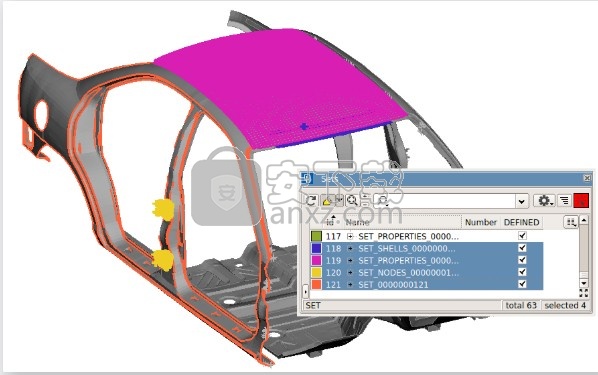Click the DEFINED column header
This screenshot has height=375, width=598.
pos(521,222)
